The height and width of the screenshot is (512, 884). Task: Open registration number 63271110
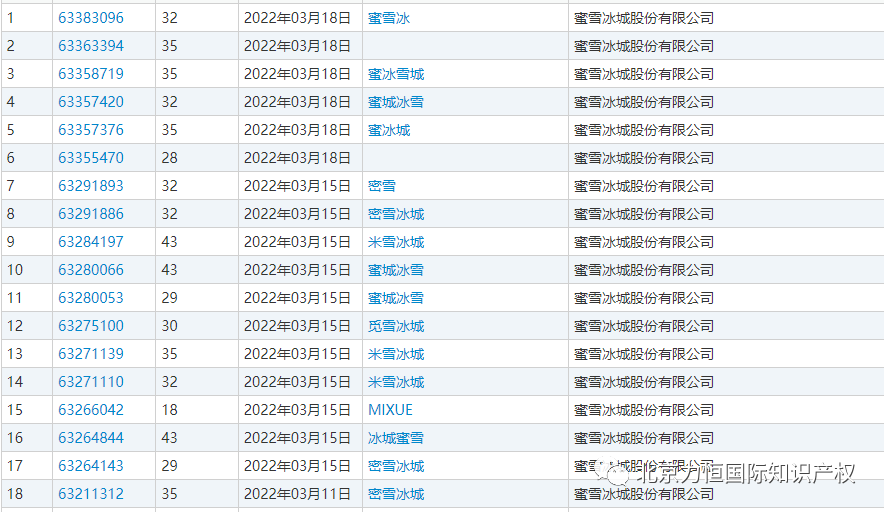click(x=91, y=382)
